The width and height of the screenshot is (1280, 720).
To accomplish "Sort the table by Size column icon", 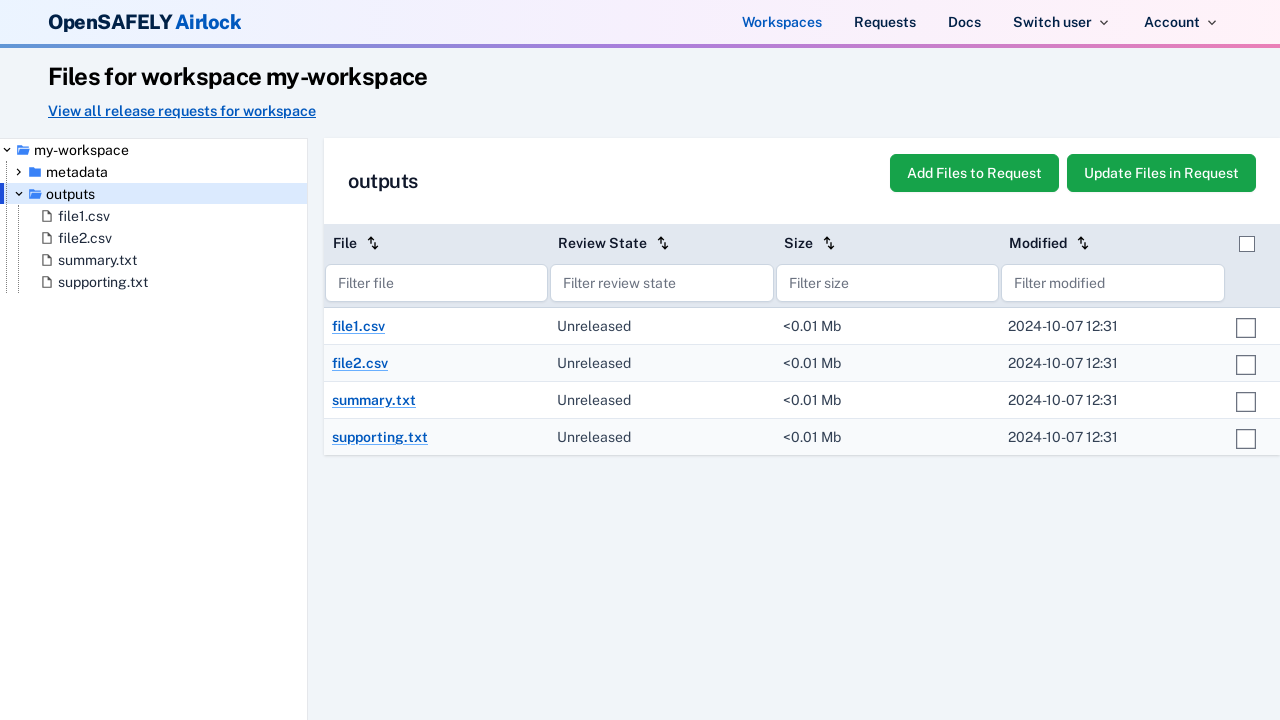I will tap(829, 243).
